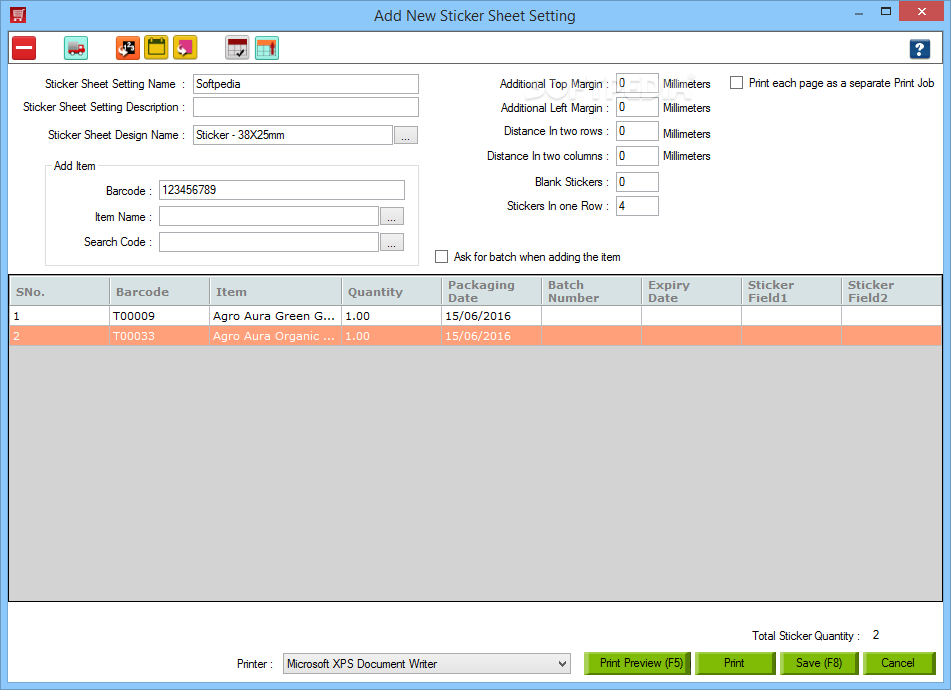Screen dimensions: 951x690
Task: Click the Barcode input field
Action: [281, 190]
